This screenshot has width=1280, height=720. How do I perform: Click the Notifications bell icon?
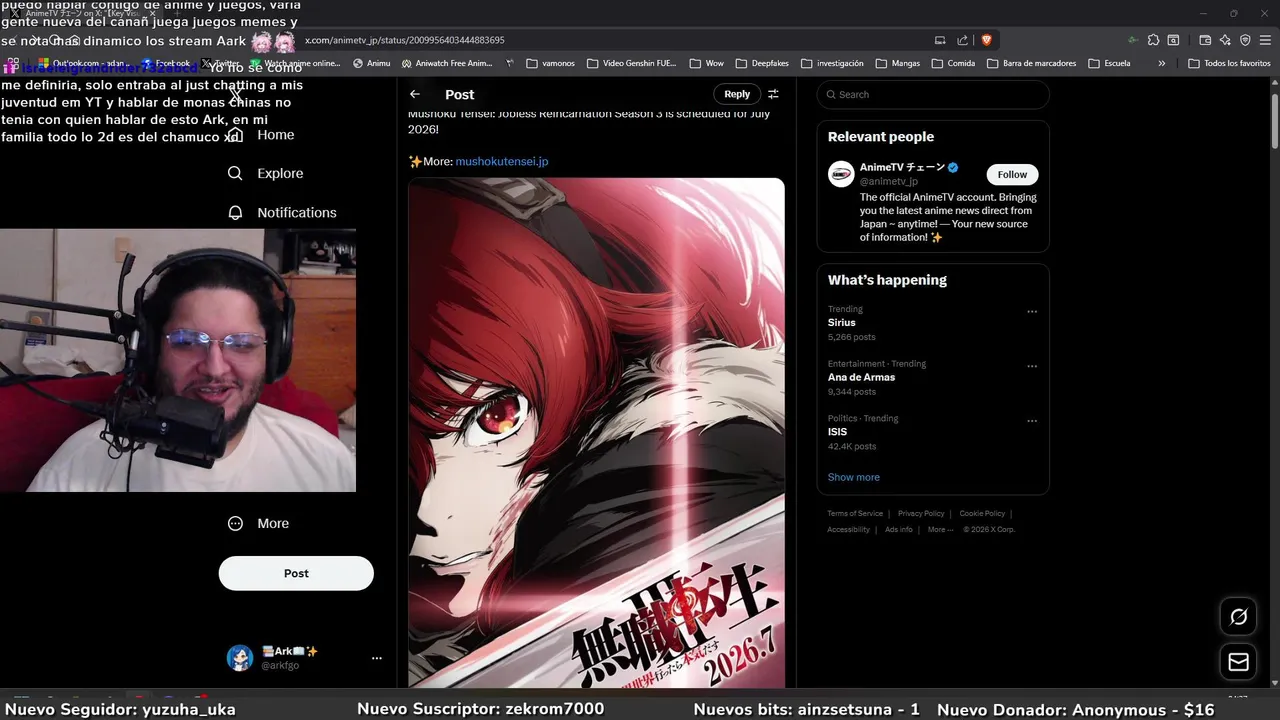click(235, 213)
